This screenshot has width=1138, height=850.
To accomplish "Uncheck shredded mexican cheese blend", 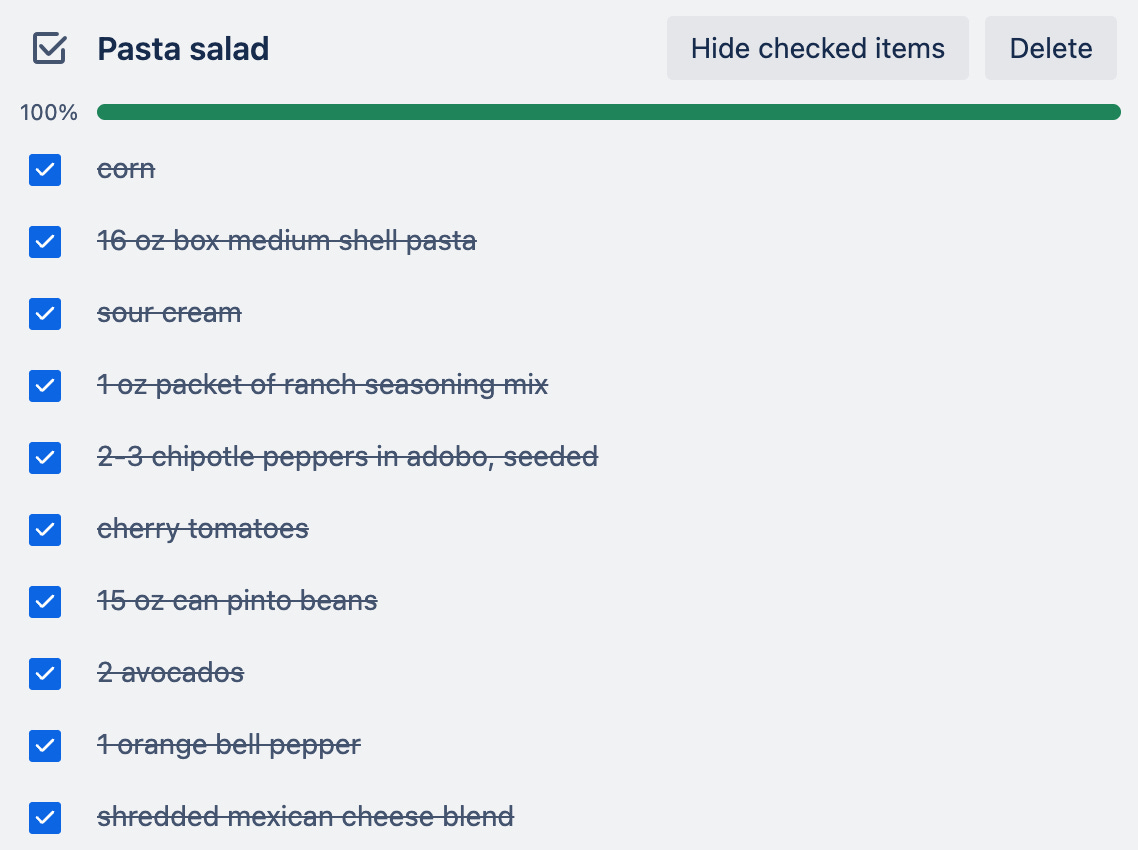I will [x=45, y=818].
